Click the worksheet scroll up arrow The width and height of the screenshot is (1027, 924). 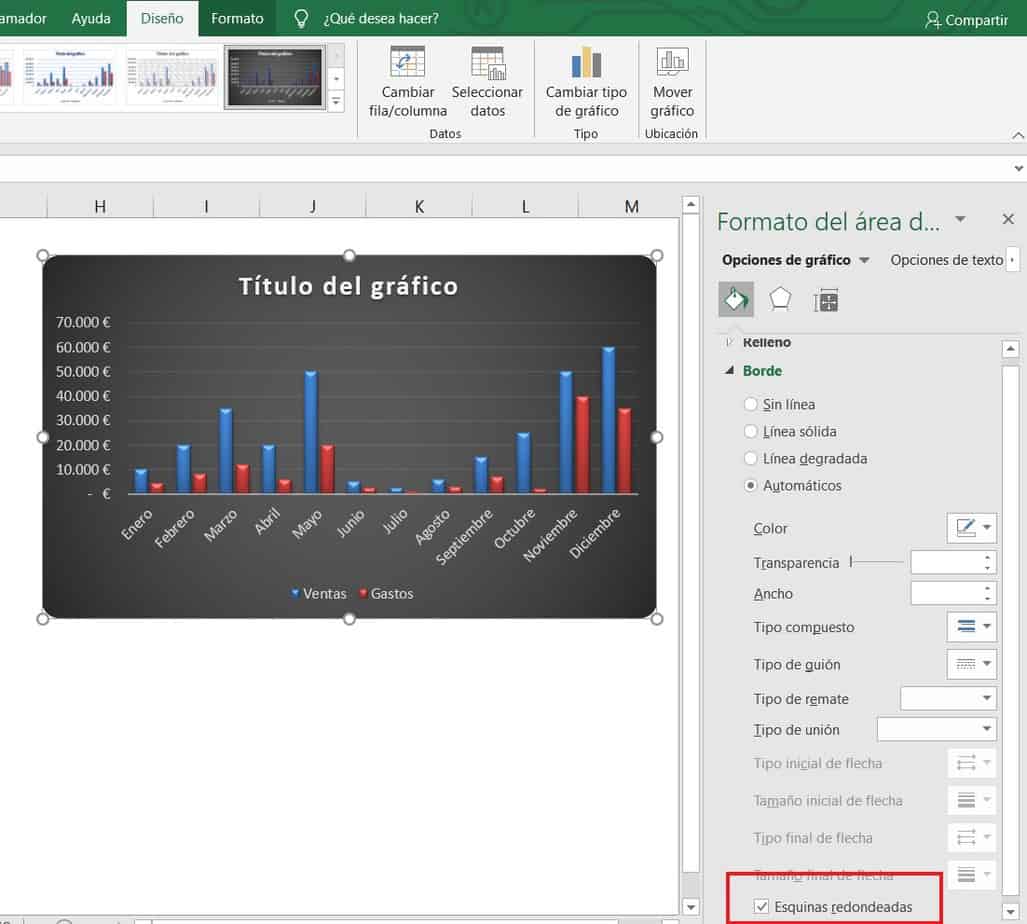[x=690, y=204]
